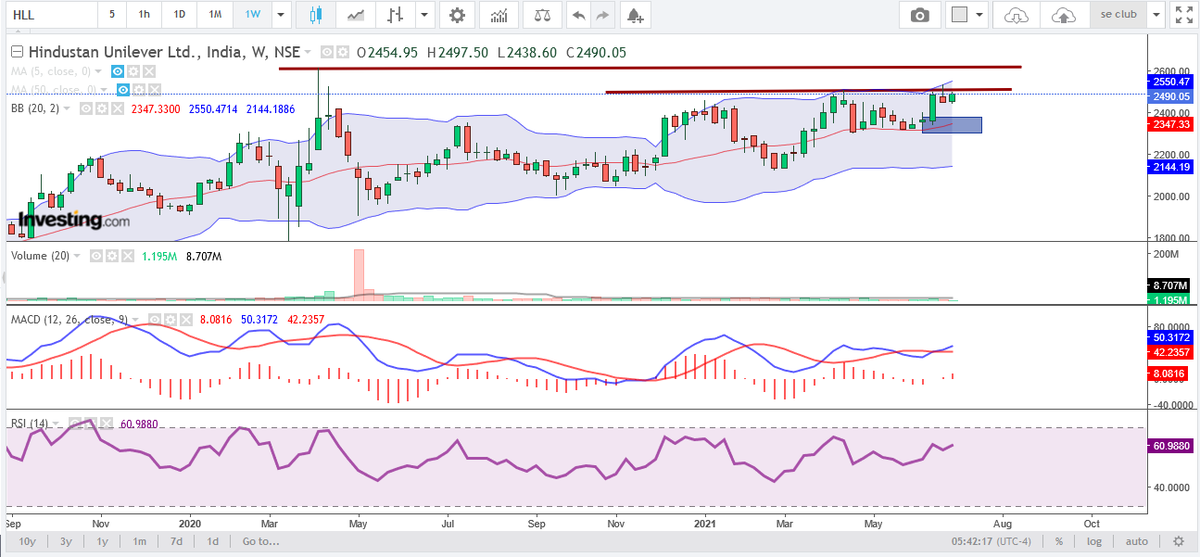Collapse the Hindustan Unilever legend box
Image resolution: width=1200 pixels, height=557 pixels.
pos(16,52)
